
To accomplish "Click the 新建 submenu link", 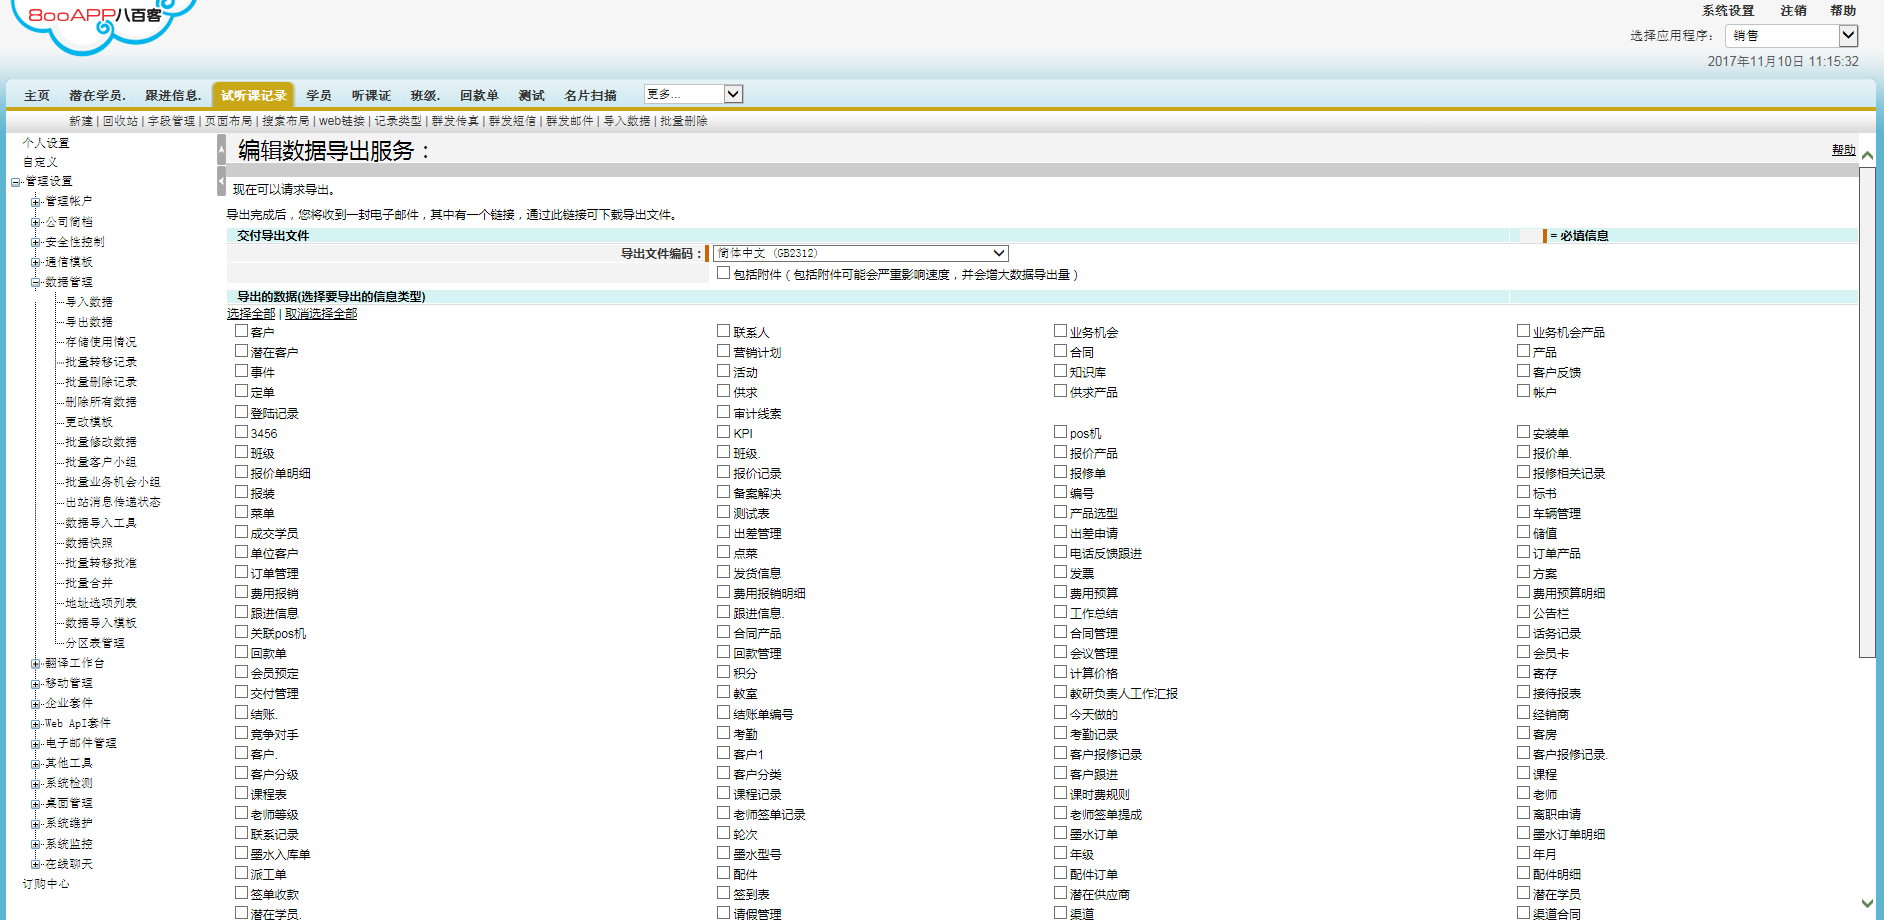I will (x=81, y=121).
